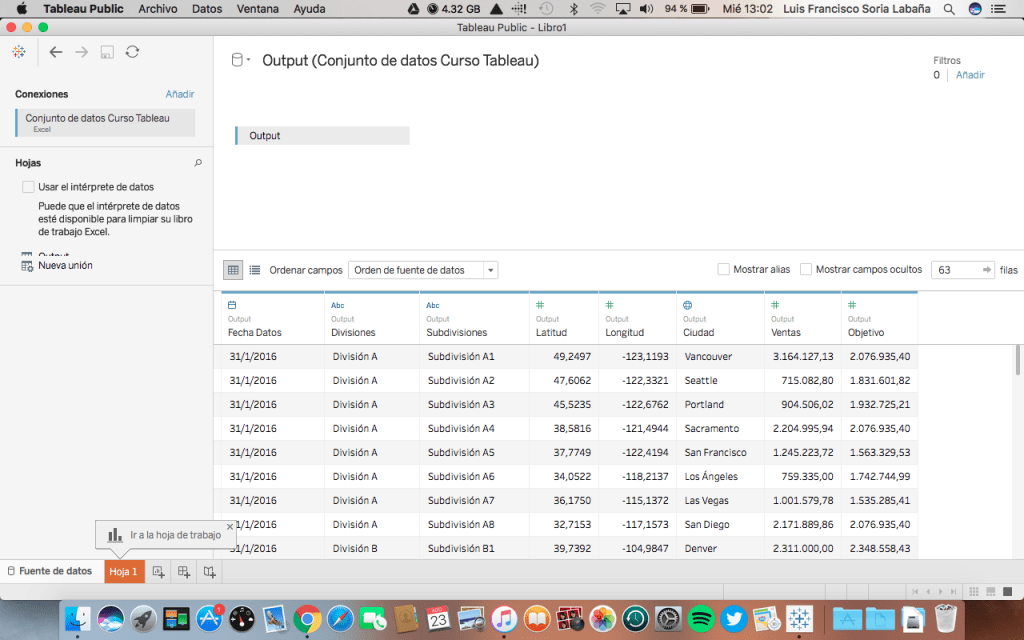
Task: Check Mostrar campos ocultos box
Action: 806,269
